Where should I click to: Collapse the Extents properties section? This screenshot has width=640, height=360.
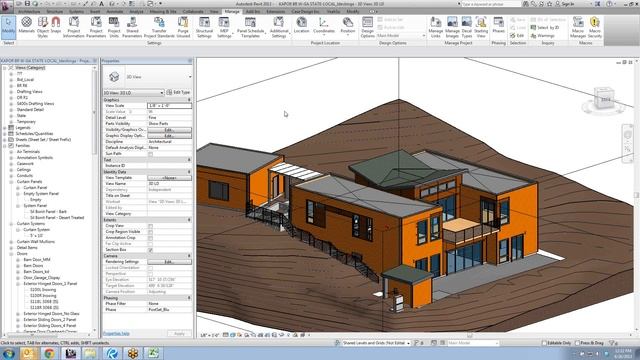189,220
